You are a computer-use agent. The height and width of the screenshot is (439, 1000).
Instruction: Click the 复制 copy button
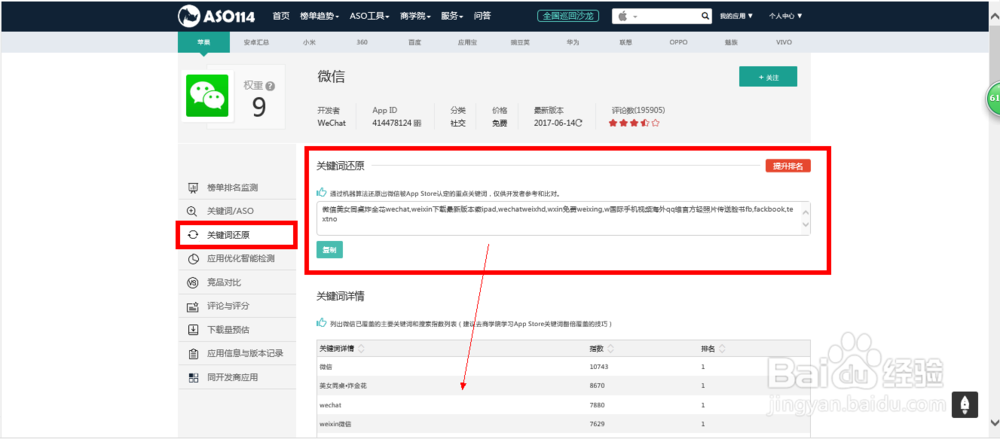(330, 250)
